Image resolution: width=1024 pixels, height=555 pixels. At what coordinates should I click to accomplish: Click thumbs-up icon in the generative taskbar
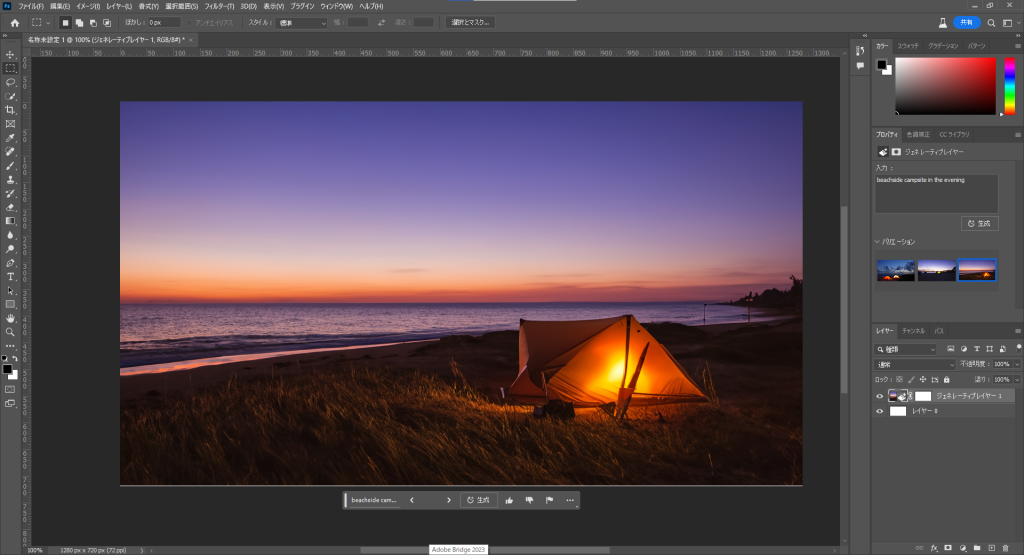[509, 500]
